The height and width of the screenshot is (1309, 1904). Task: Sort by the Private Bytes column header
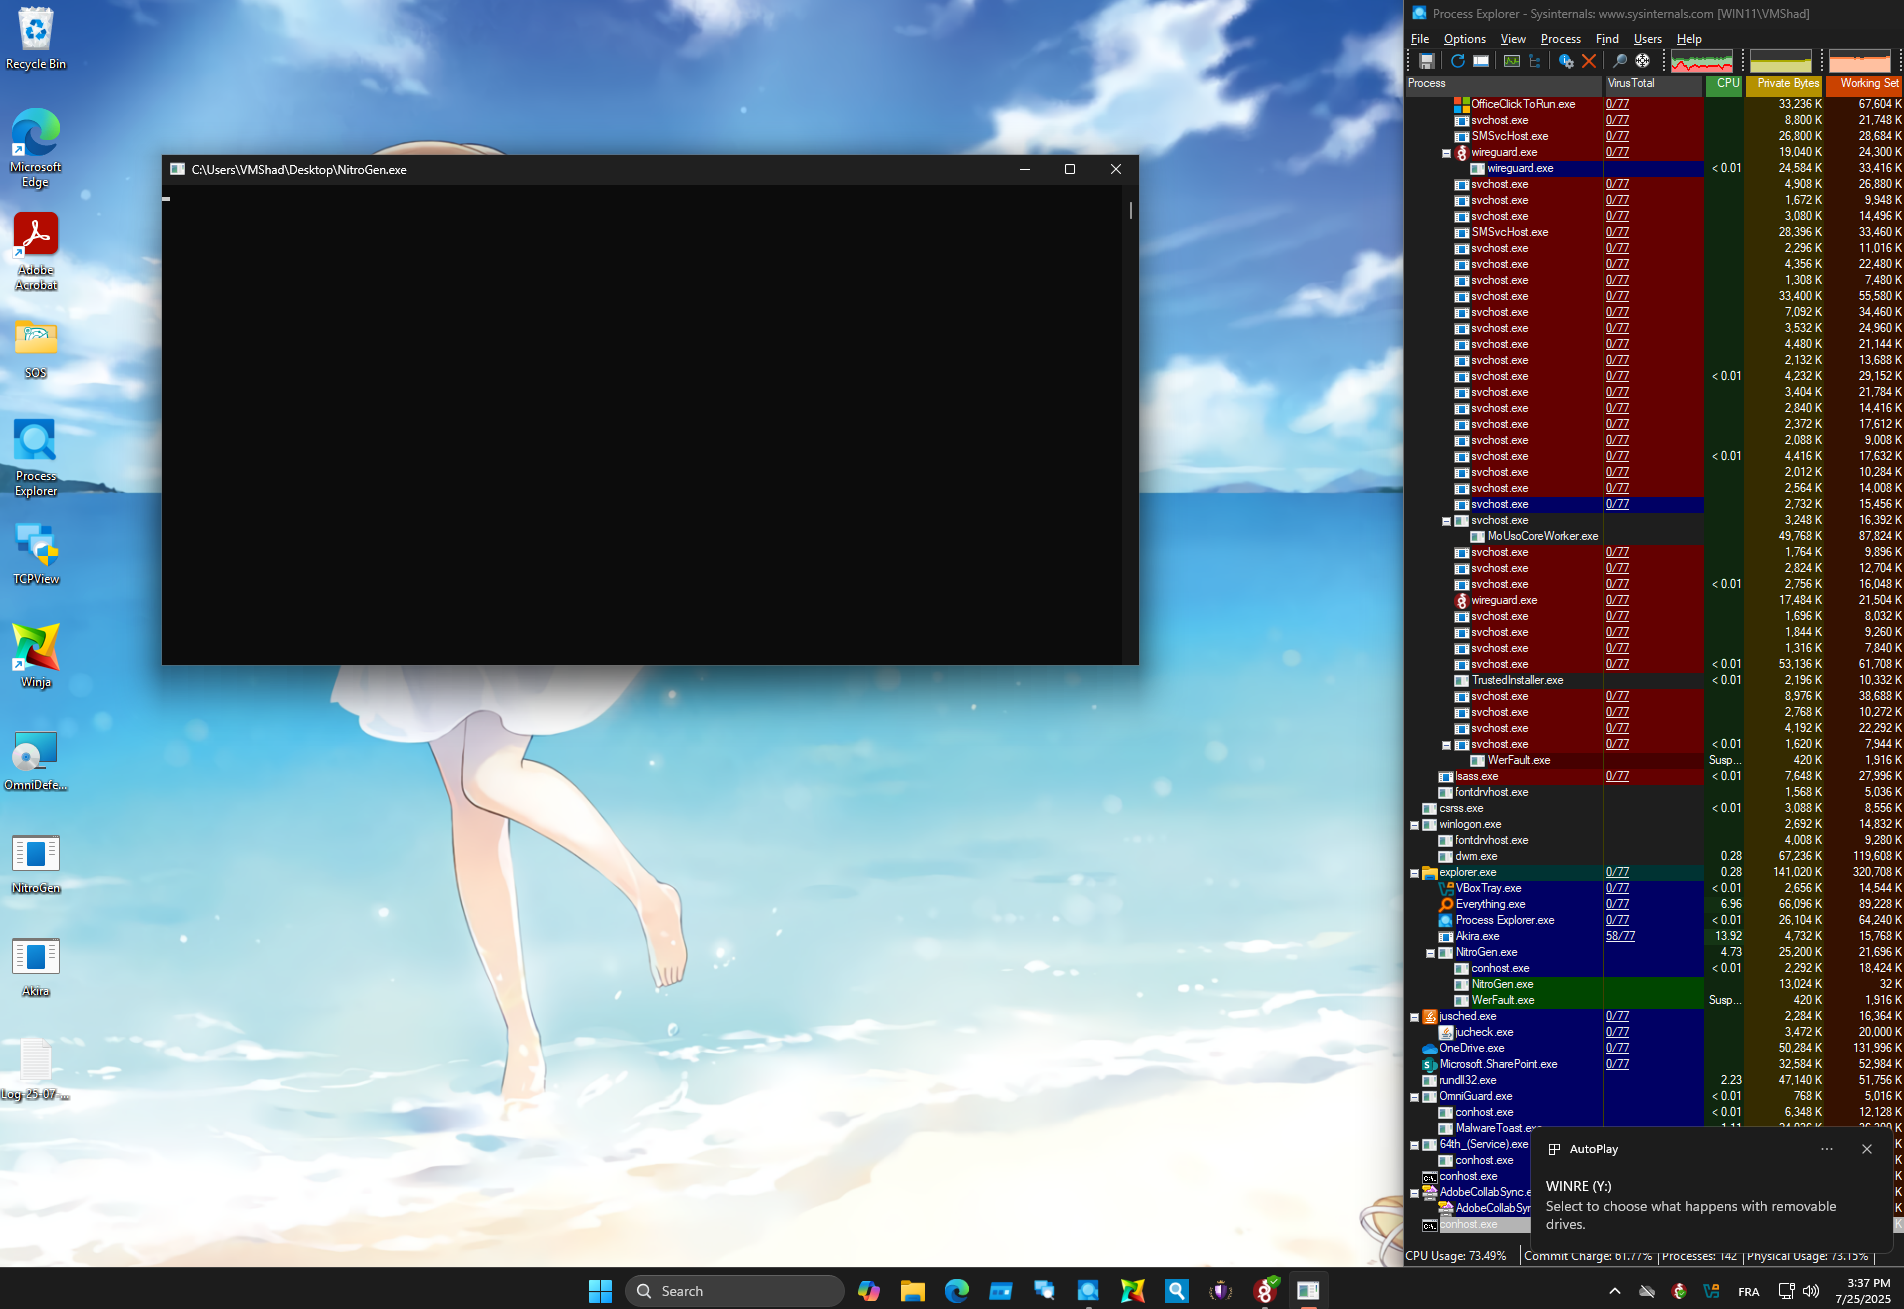[1784, 84]
